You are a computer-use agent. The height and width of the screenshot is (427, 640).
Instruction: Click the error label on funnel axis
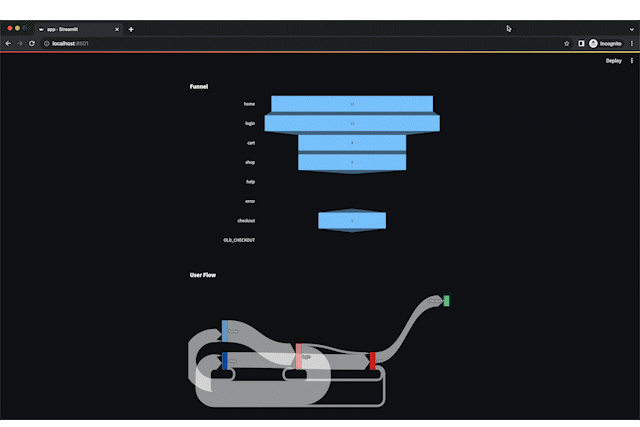[x=250, y=201]
